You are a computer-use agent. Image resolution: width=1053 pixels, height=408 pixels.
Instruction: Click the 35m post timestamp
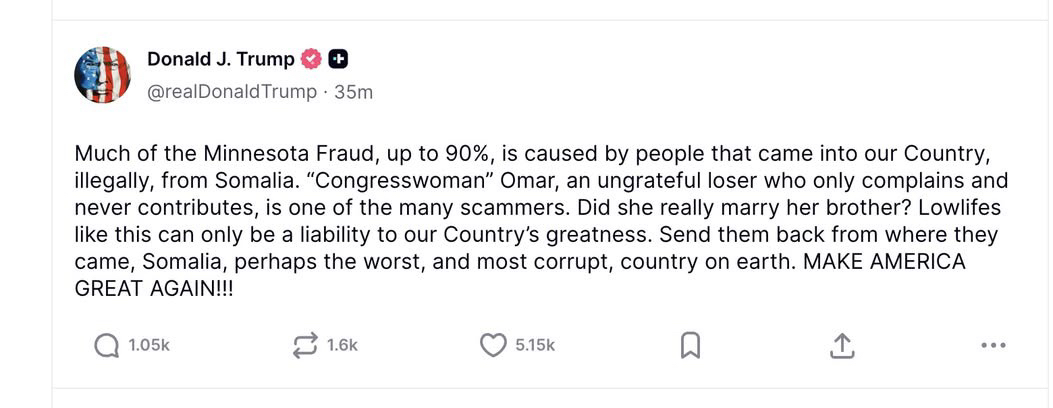pyautogui.click(x=354, y=92)
